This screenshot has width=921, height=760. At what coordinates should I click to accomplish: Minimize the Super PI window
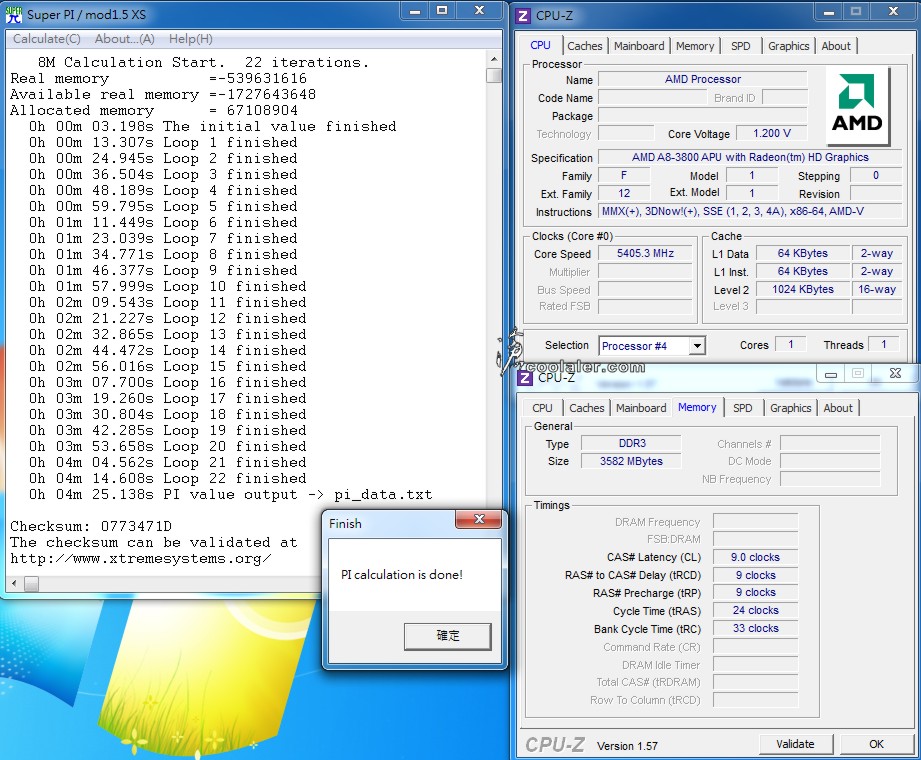click(415, 11)
